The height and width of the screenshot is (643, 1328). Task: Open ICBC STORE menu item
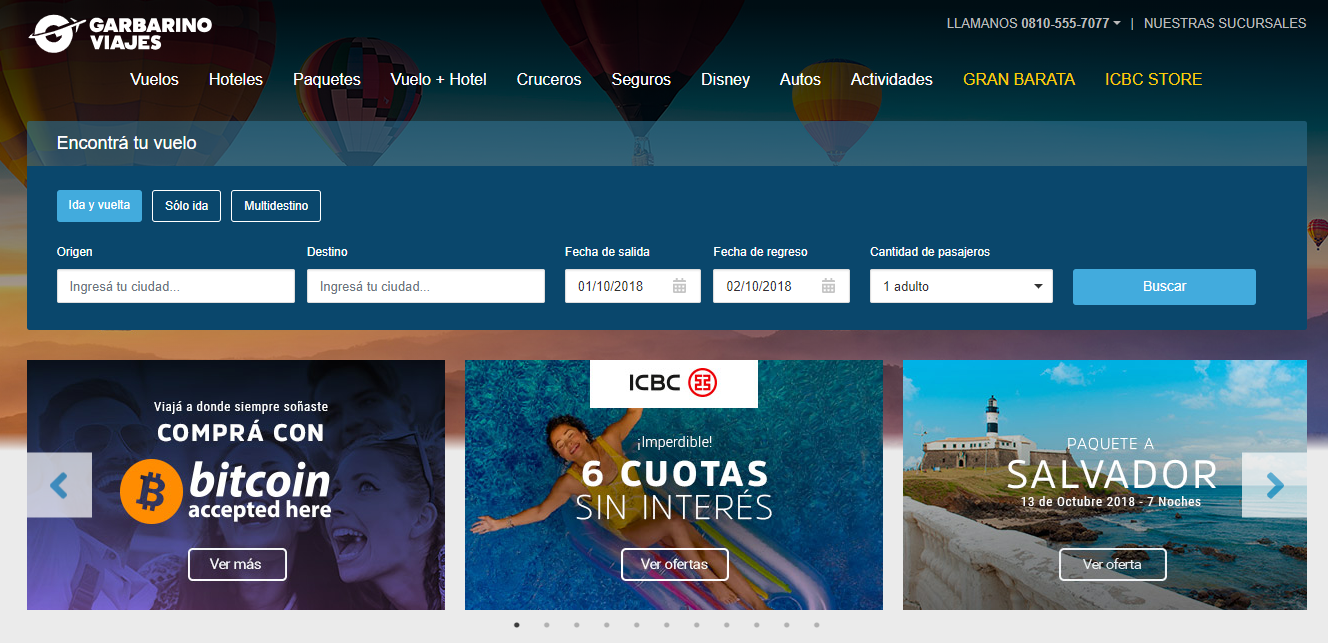click(1154, 79)
